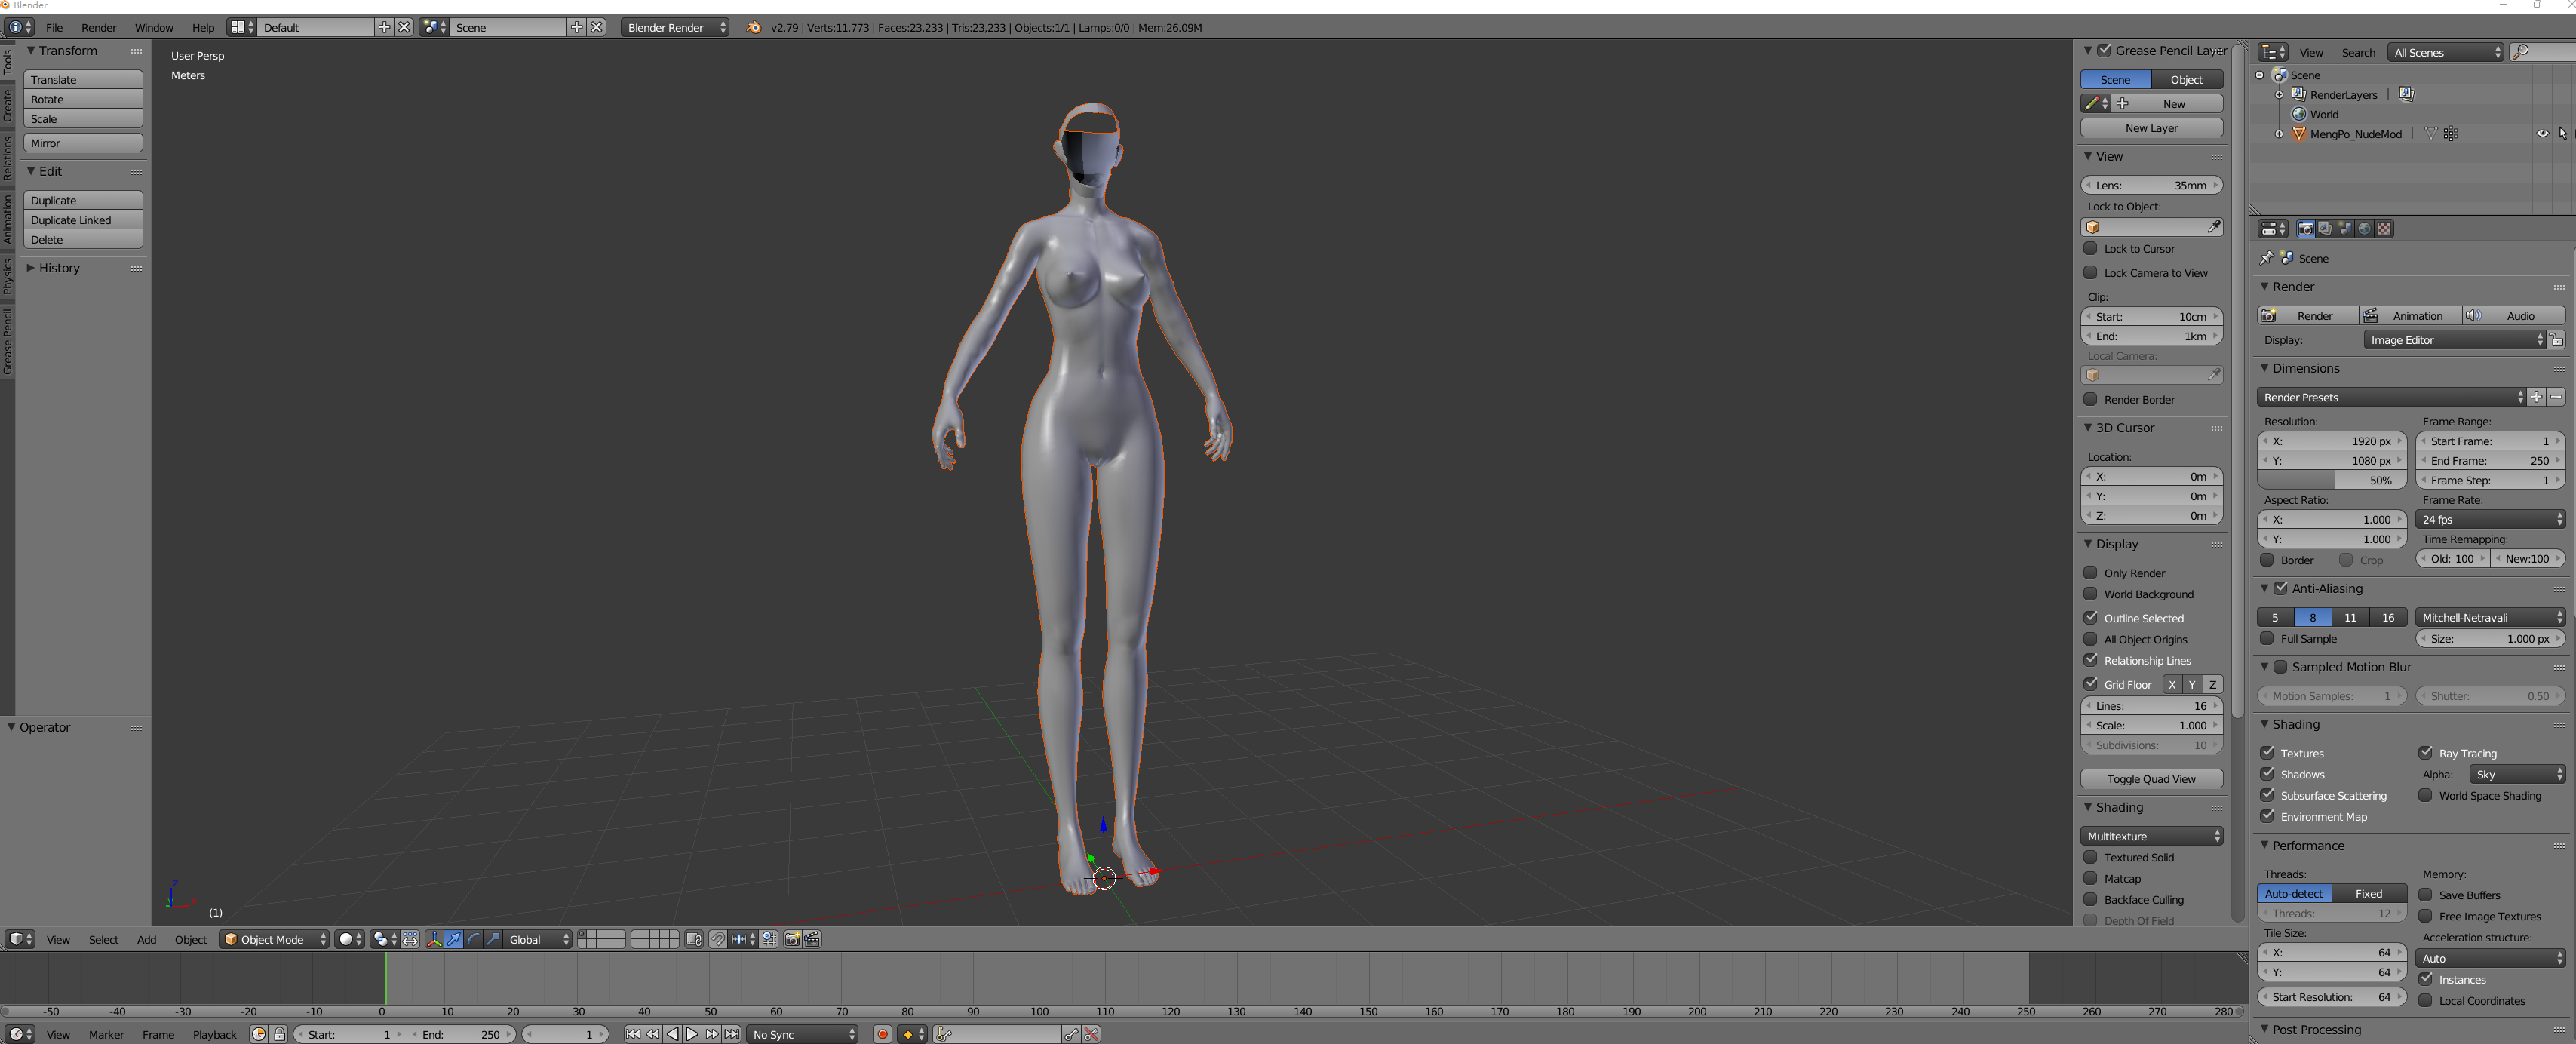Open the Add menu in 3D View header
Image resolution: width=2576 pixels, height=1044 pixels.
[146, 939]
